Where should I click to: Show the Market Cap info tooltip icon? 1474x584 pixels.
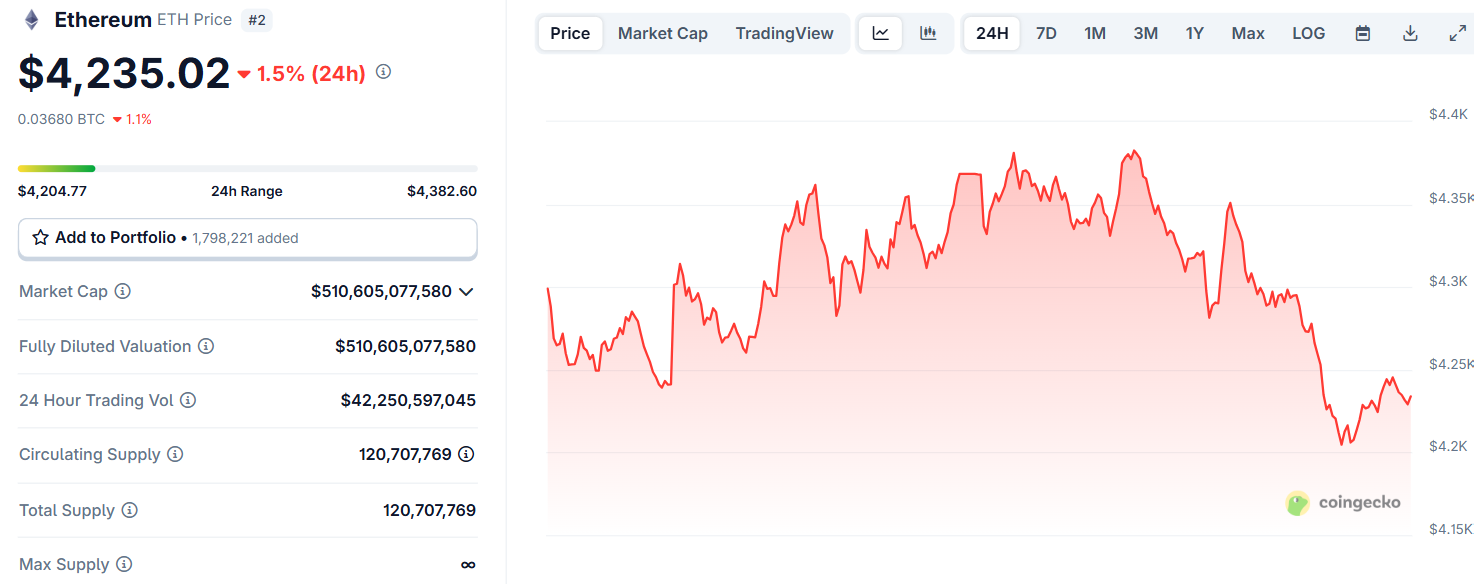123,291
